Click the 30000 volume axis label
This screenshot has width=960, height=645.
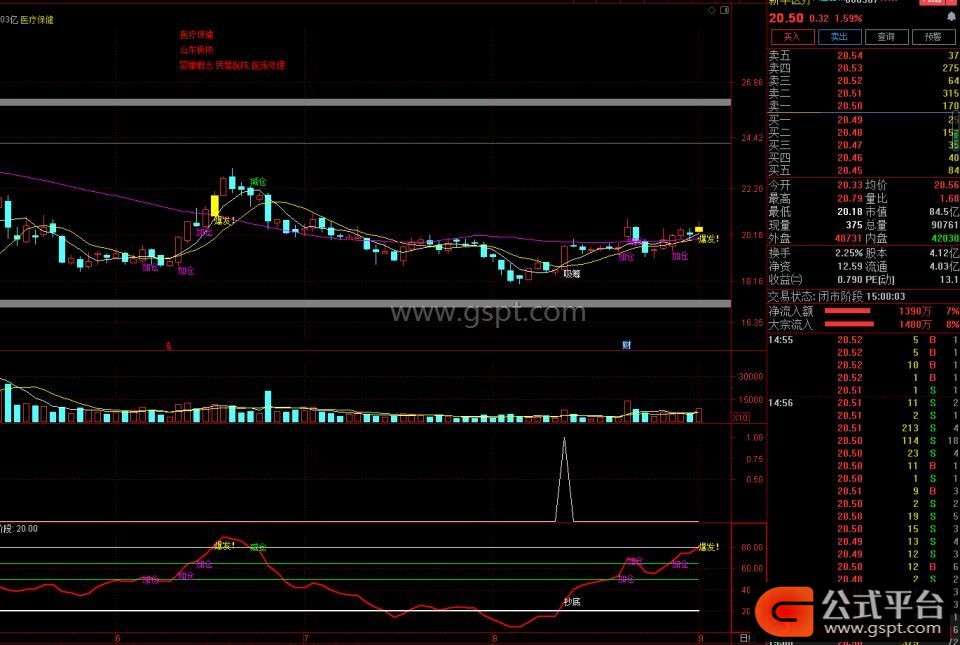coord(751,377)
